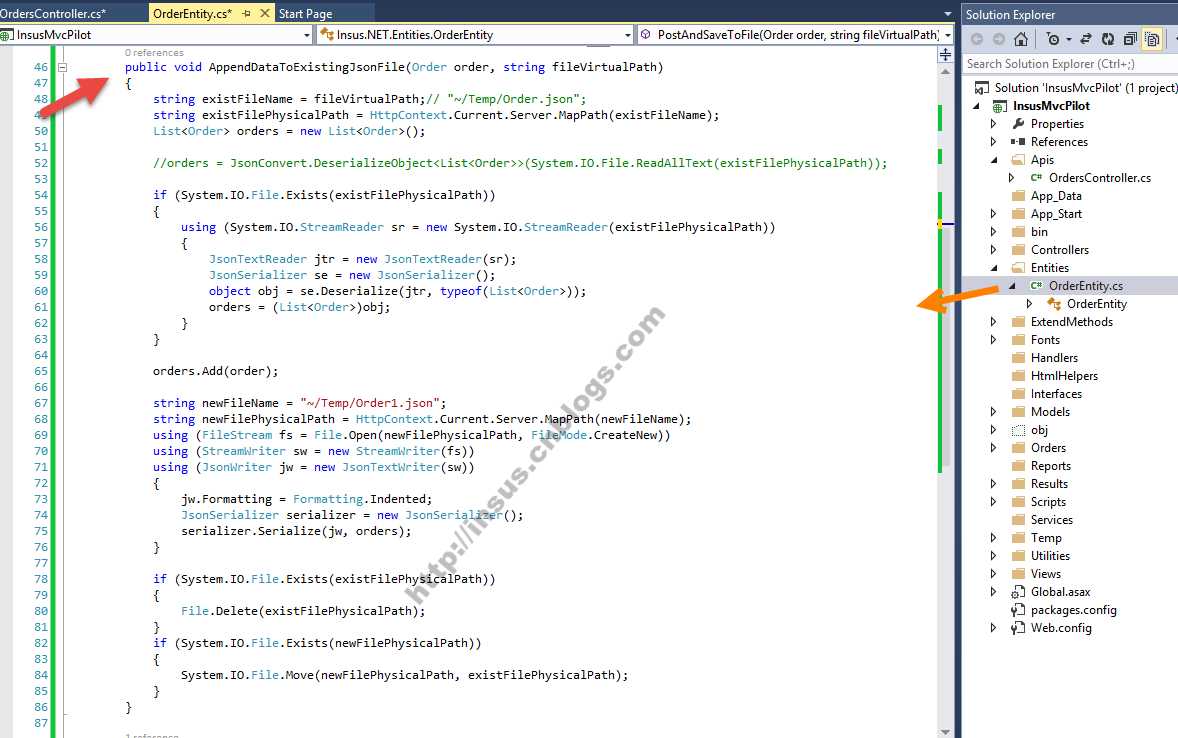Click the Search Solution Explorer field
Viewport: 1178px width, 738px height.
coord(1070,64)
